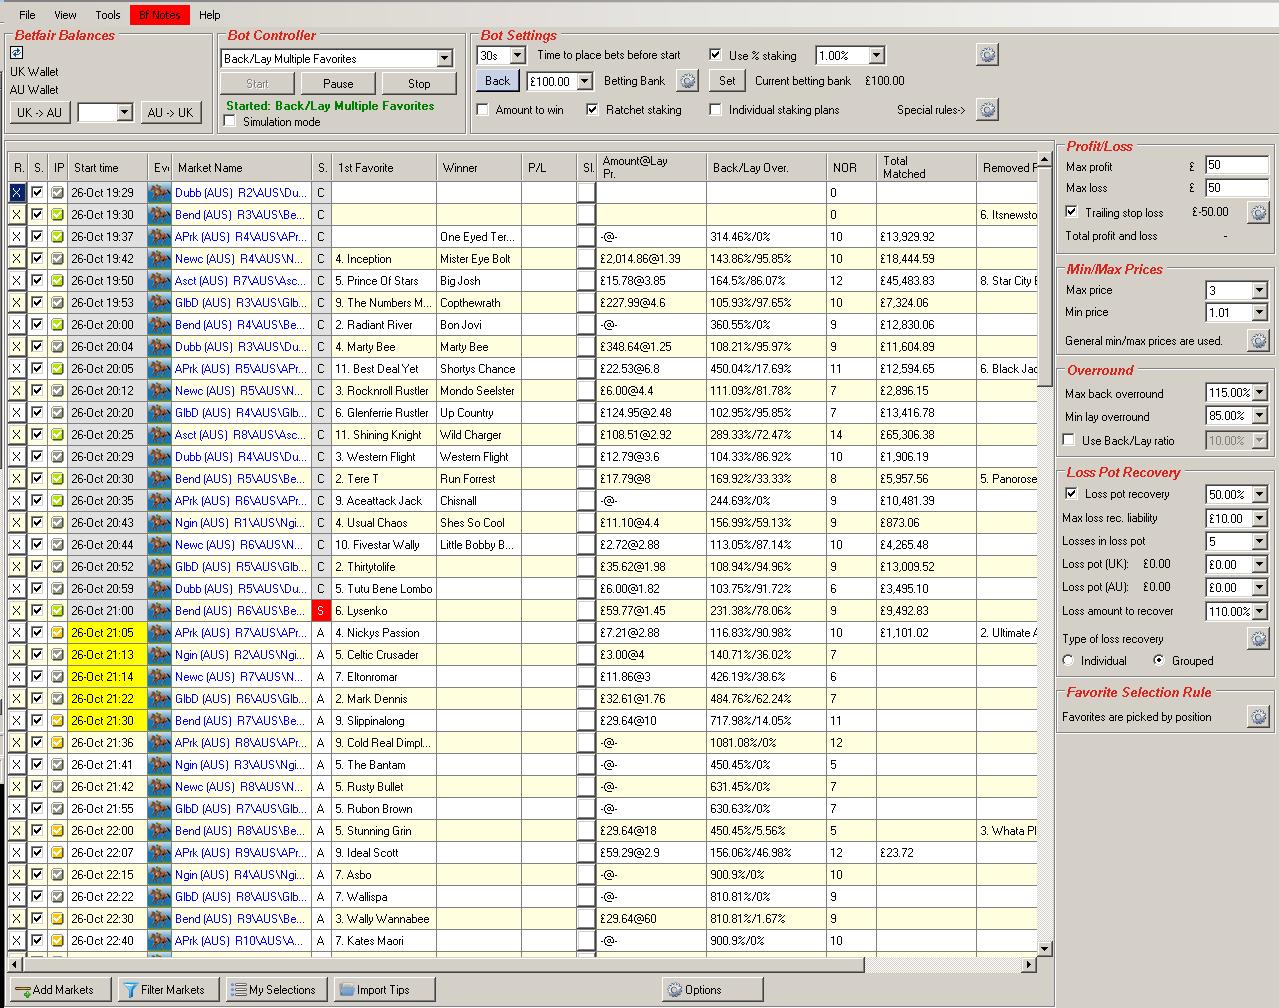1279x1008 pixels.
Task: Click the horse event icon for 26-Oct 19:37
Action: [x=159, y=237]
